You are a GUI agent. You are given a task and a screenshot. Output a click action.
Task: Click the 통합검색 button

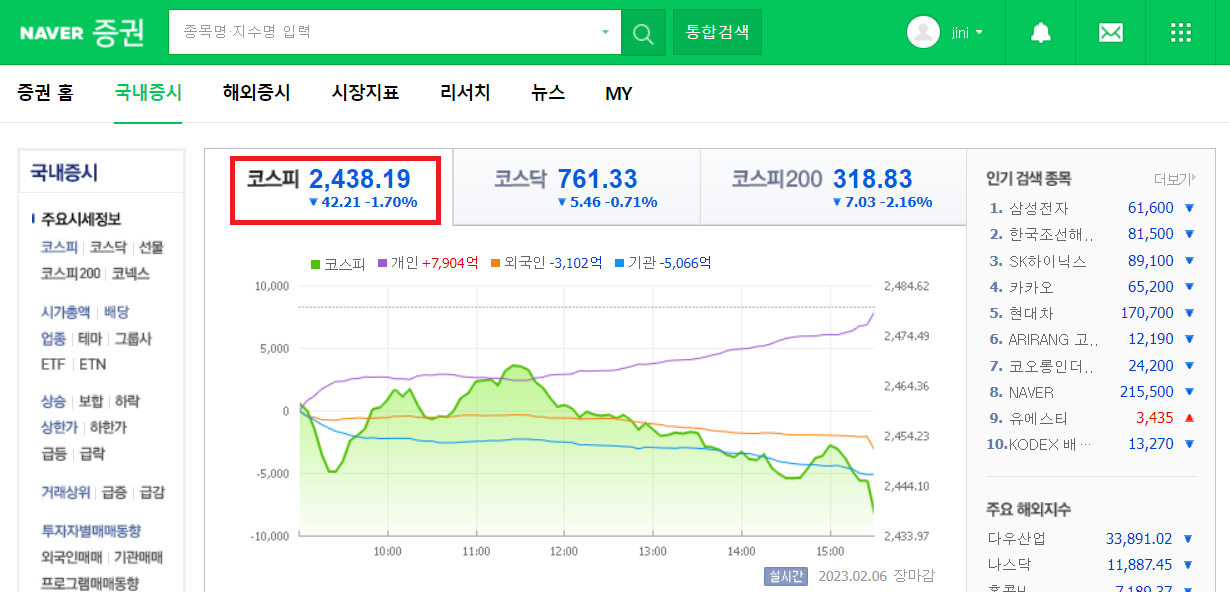tap(717, 32)
